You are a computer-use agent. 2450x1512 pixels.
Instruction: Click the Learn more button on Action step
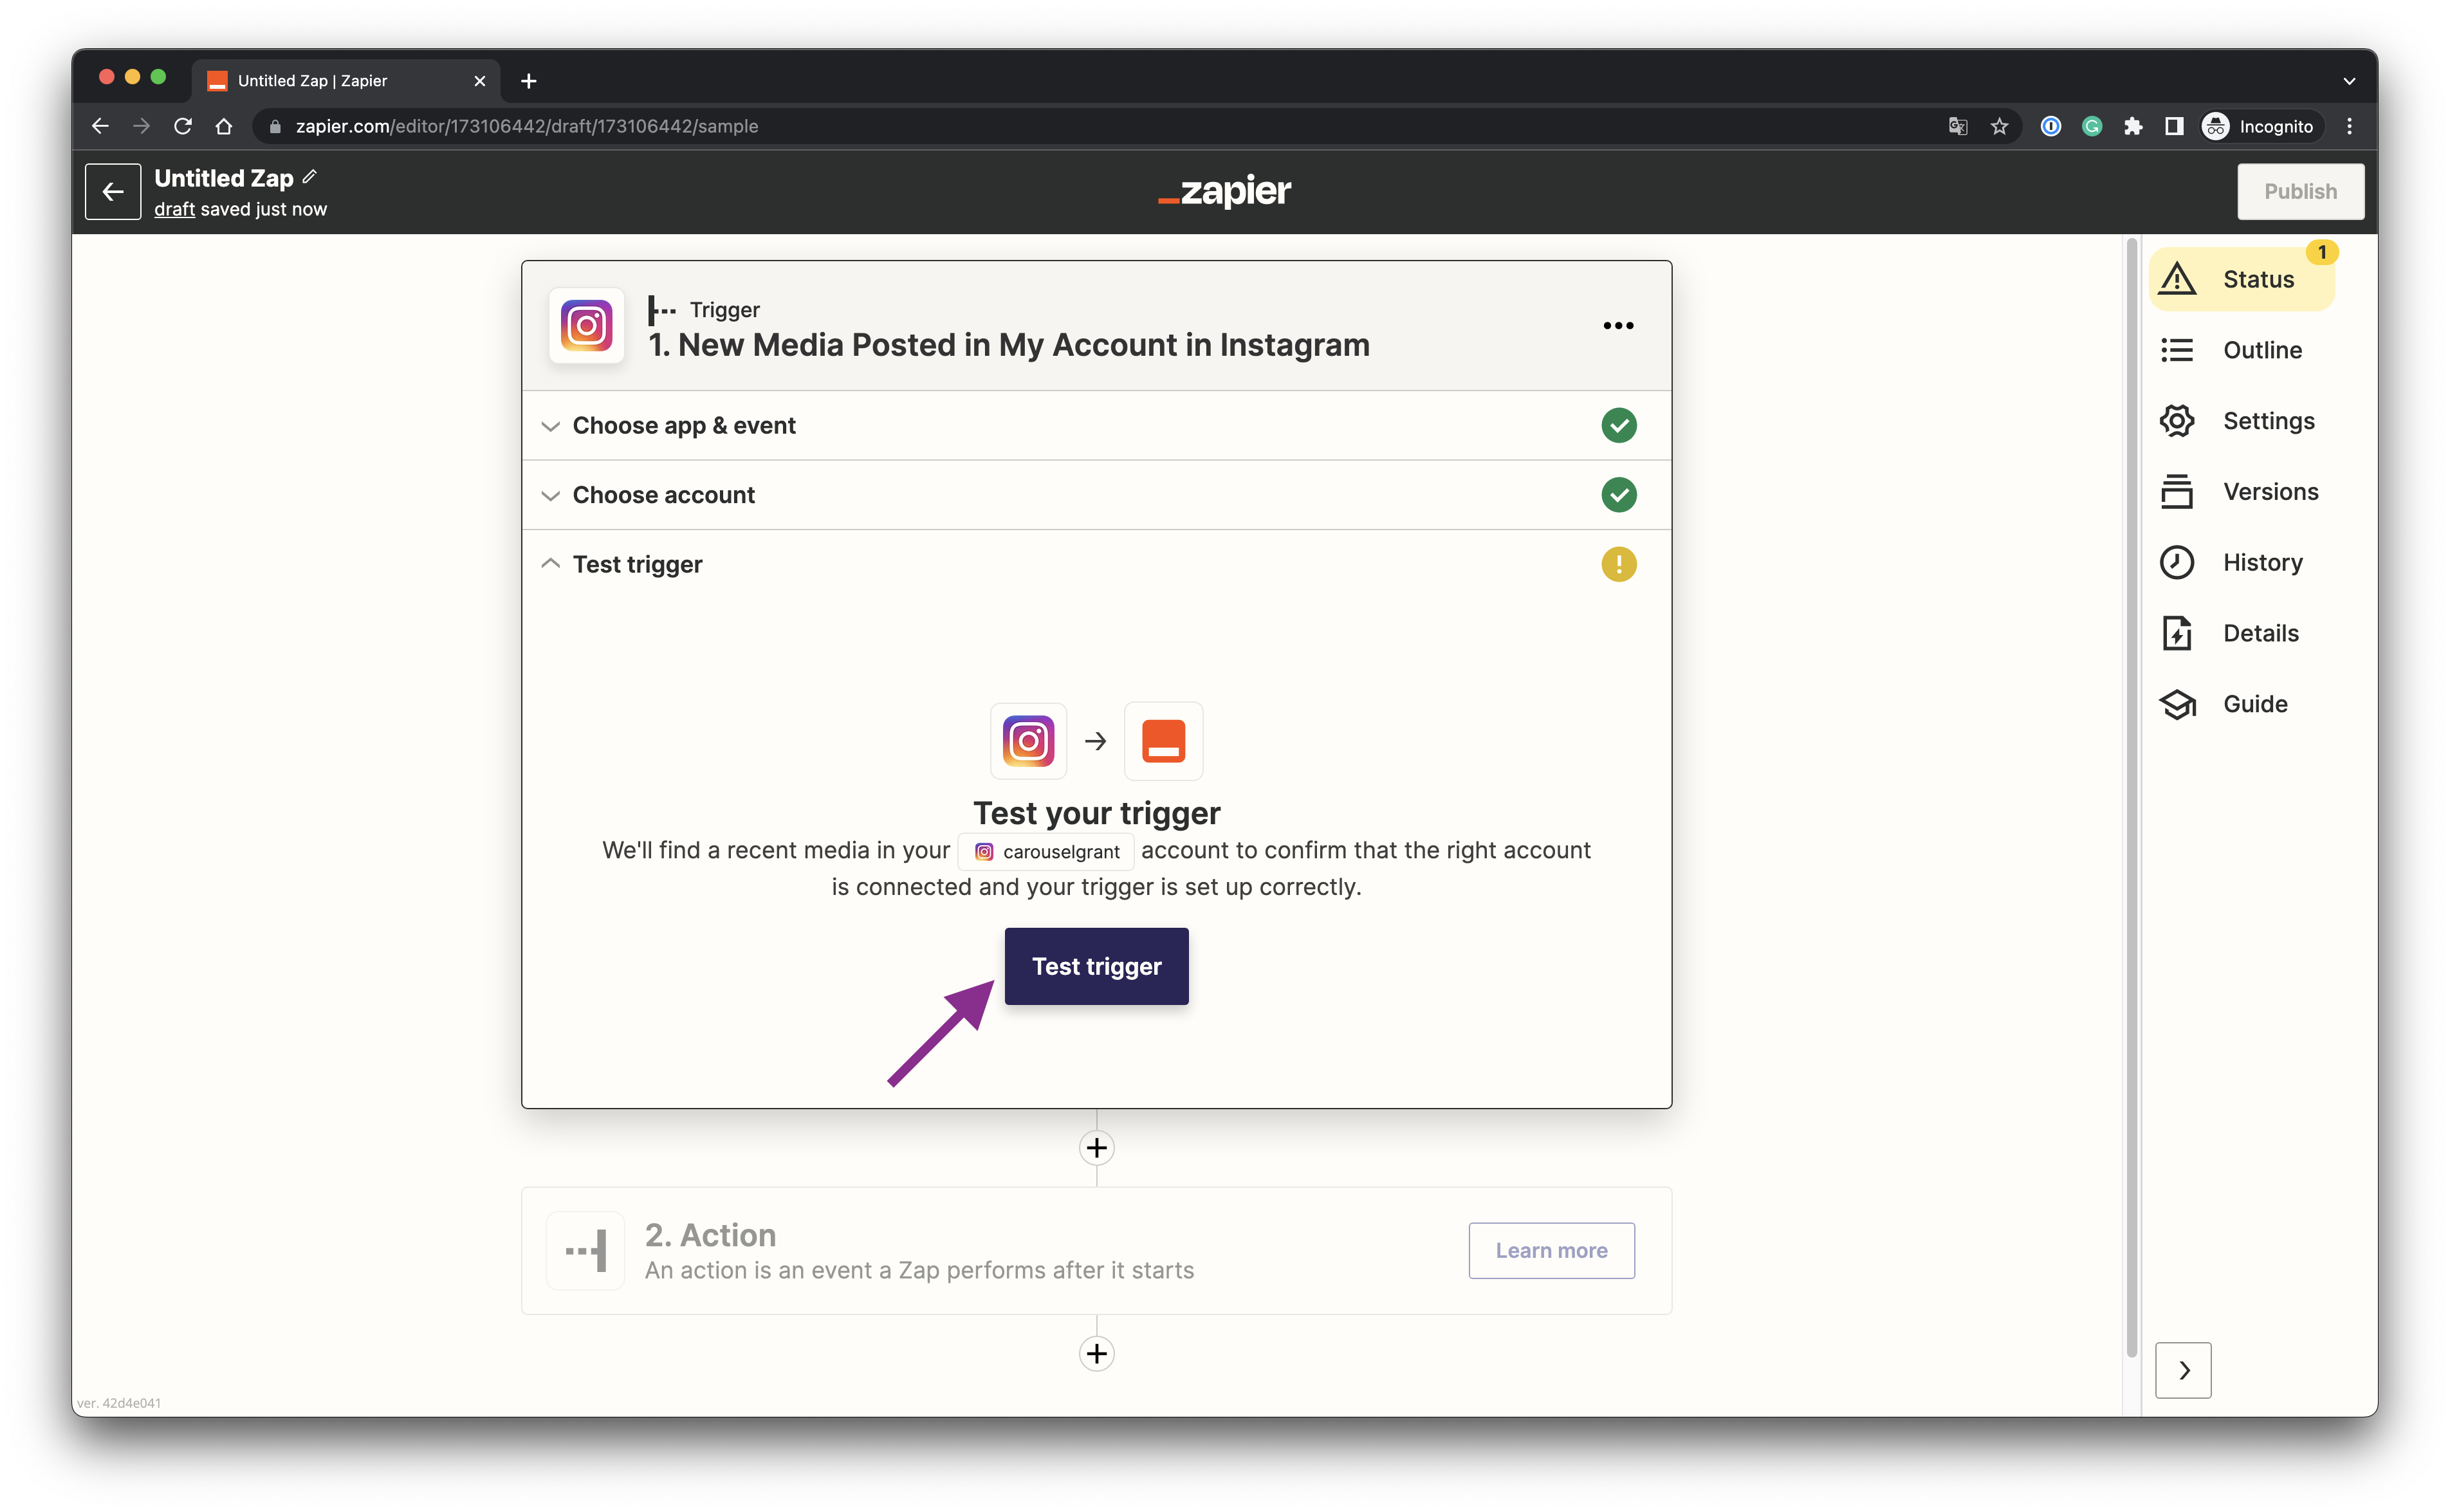point(1551,1251)
